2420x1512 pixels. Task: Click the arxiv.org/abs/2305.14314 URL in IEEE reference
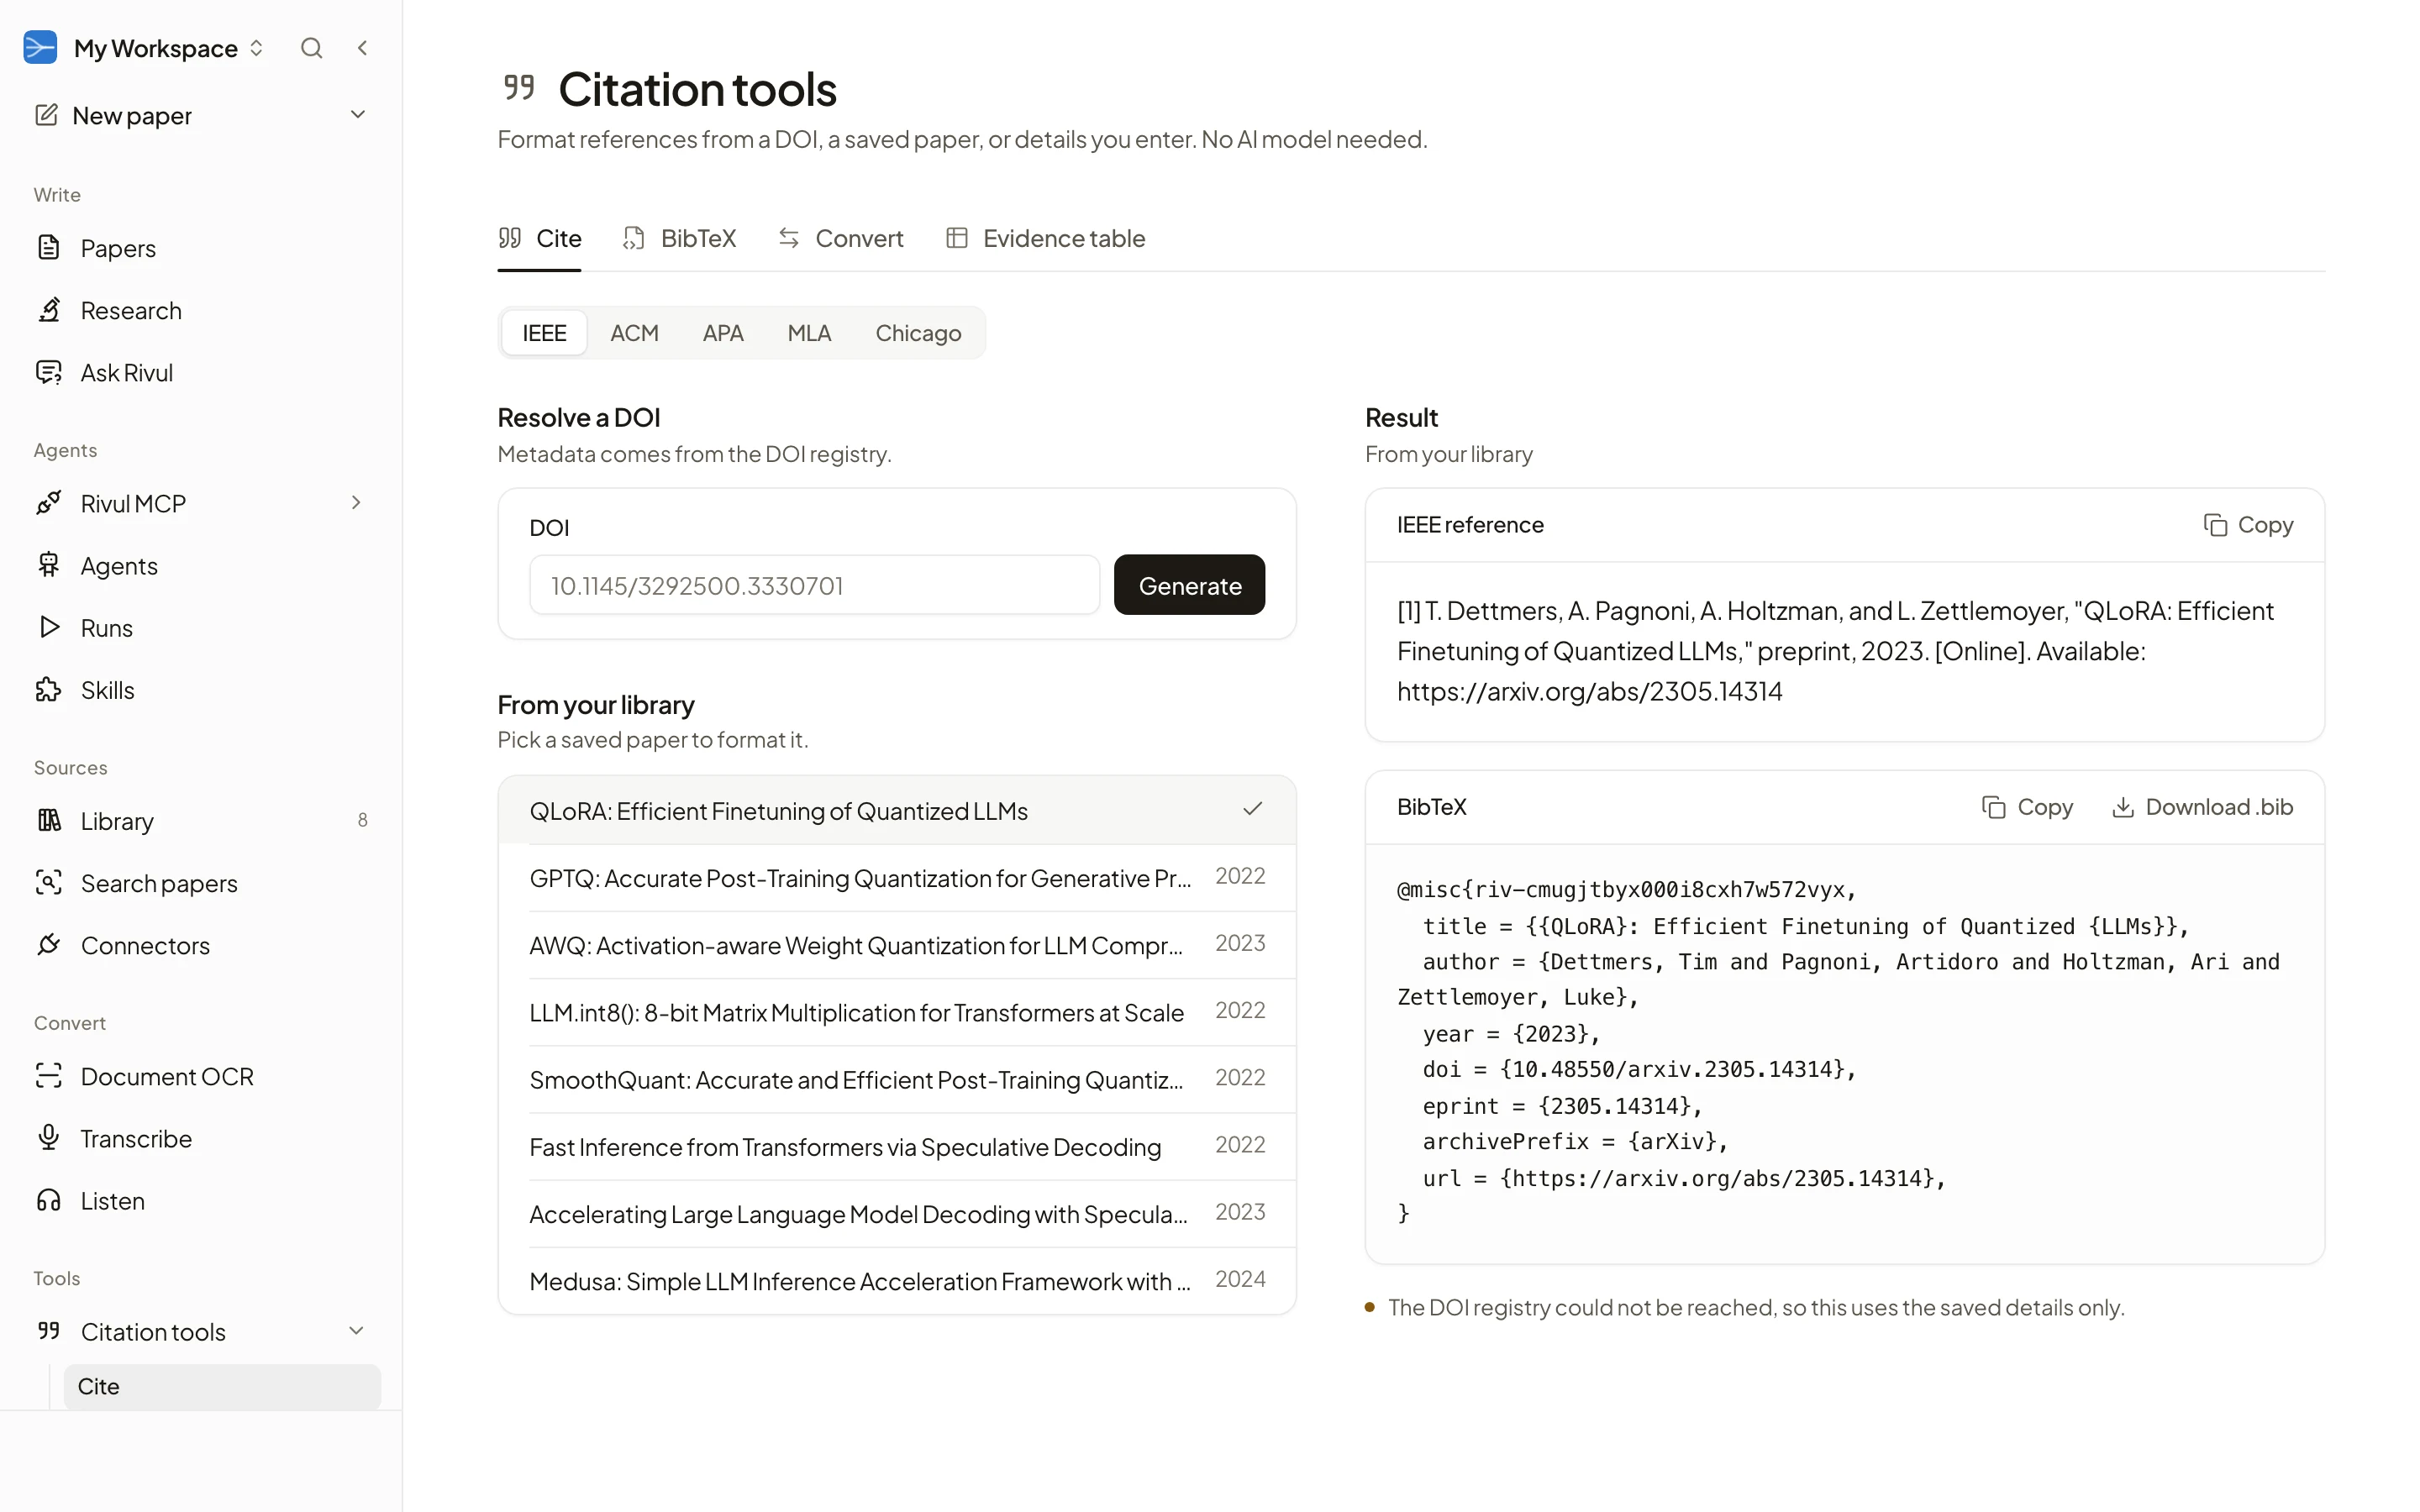1589,691
